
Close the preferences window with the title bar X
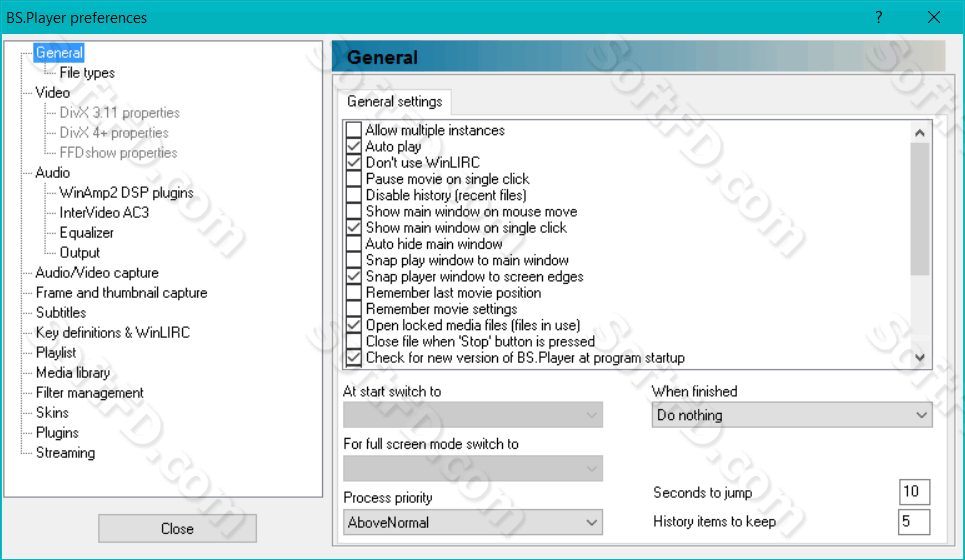(x=934, y=17)
